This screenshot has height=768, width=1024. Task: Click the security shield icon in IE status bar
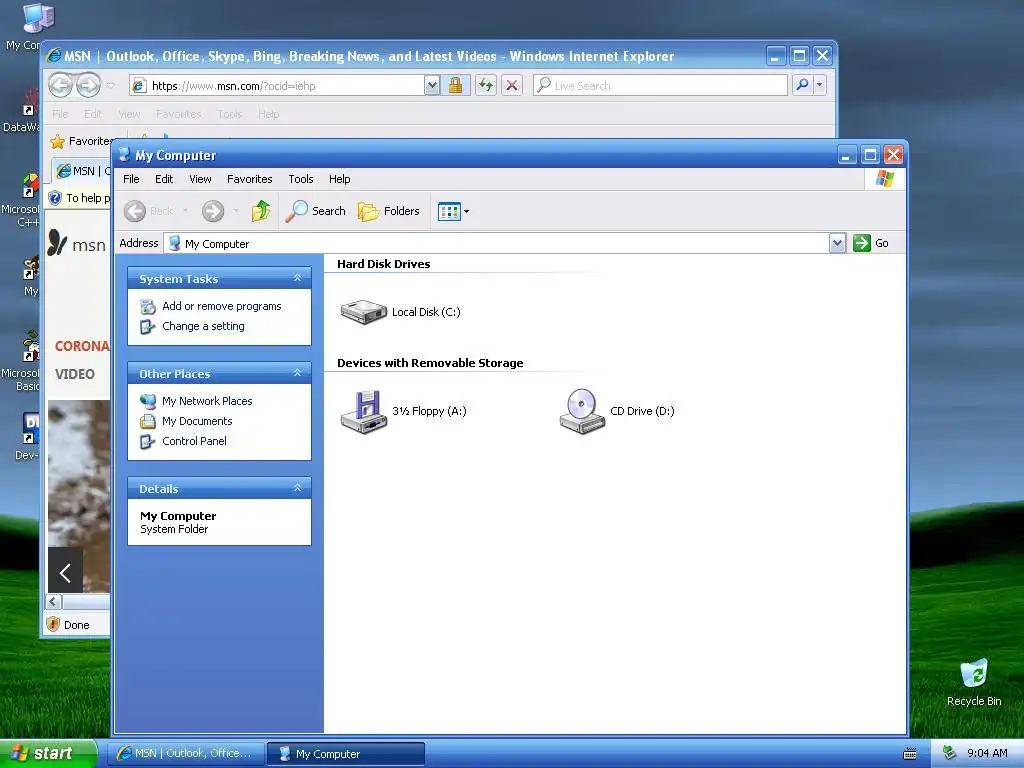tap(54, 624)
